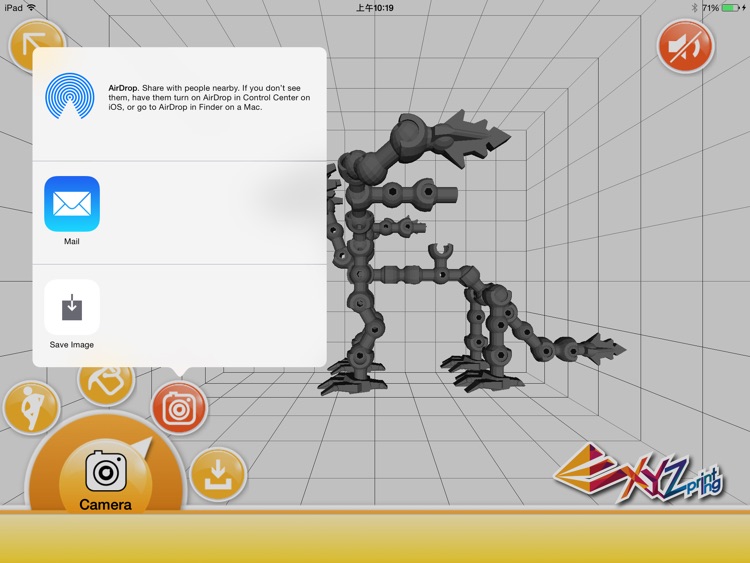750x563 pixels.
Task: Toggle the muted sound button
Action: point(685,46)
